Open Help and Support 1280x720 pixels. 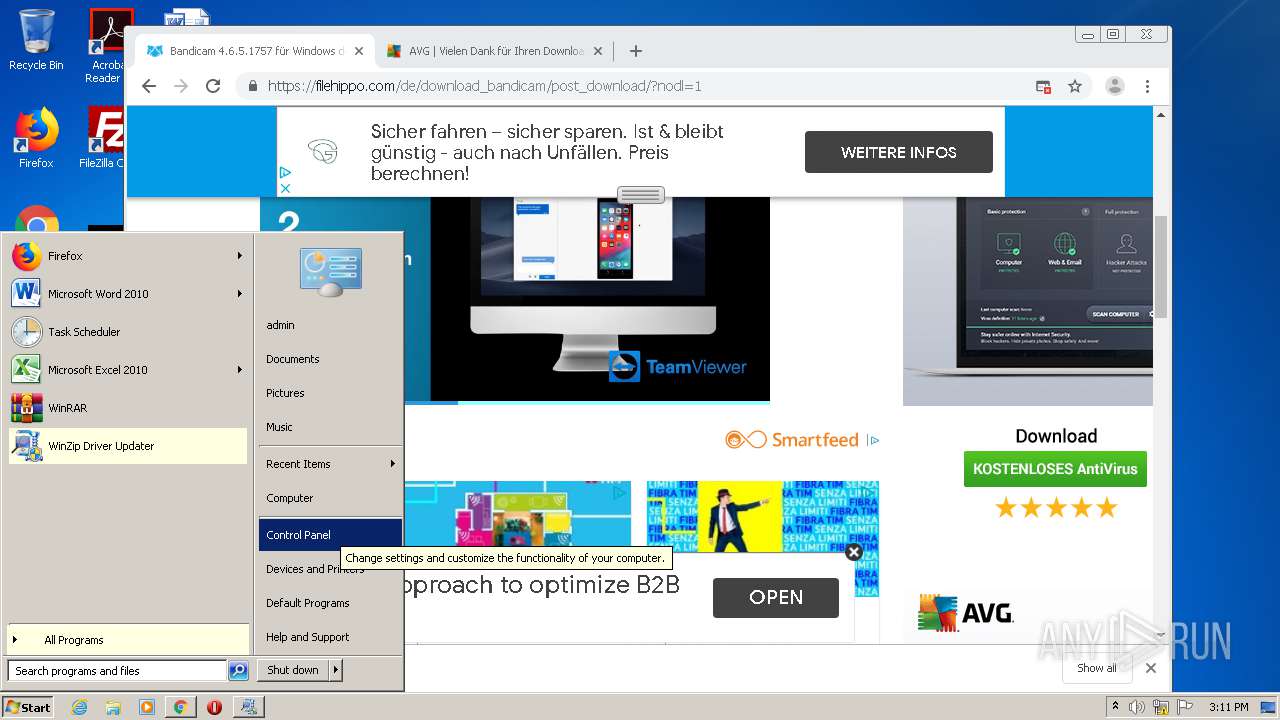coord(330,637)
